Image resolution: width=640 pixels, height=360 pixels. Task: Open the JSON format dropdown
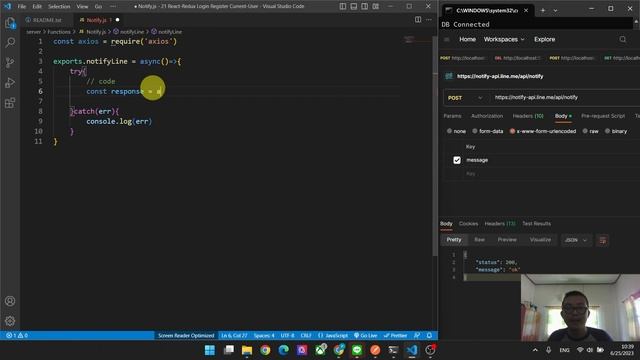click(x=576, y=240)
